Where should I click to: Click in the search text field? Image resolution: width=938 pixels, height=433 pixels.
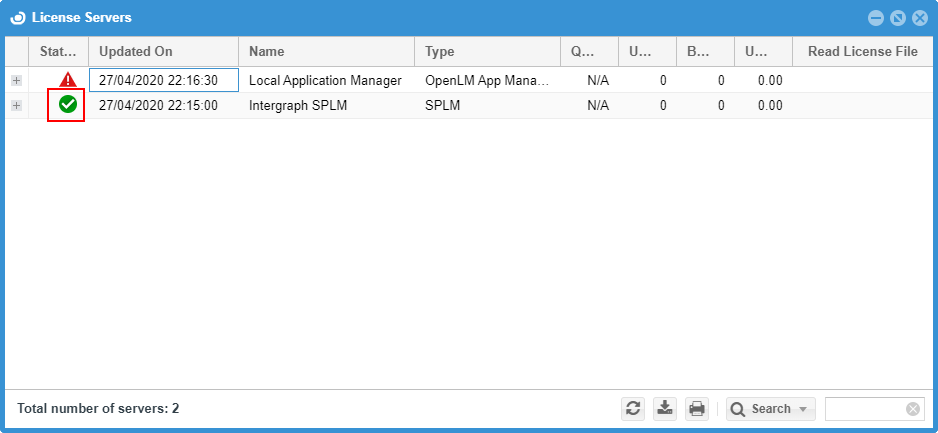tap(863, 409)
